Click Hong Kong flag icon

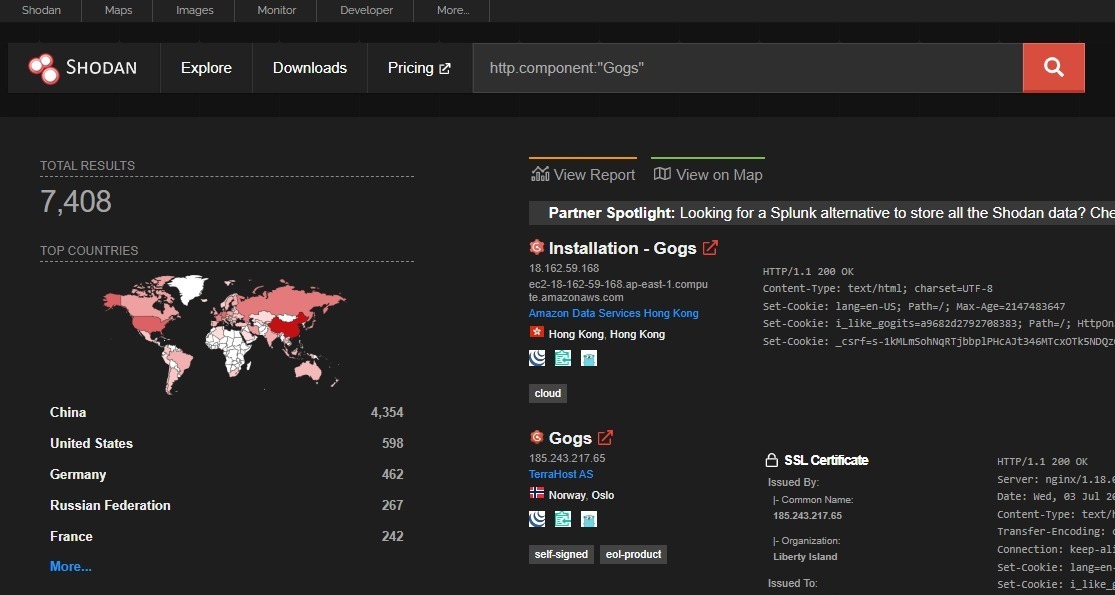coord(536,332)
